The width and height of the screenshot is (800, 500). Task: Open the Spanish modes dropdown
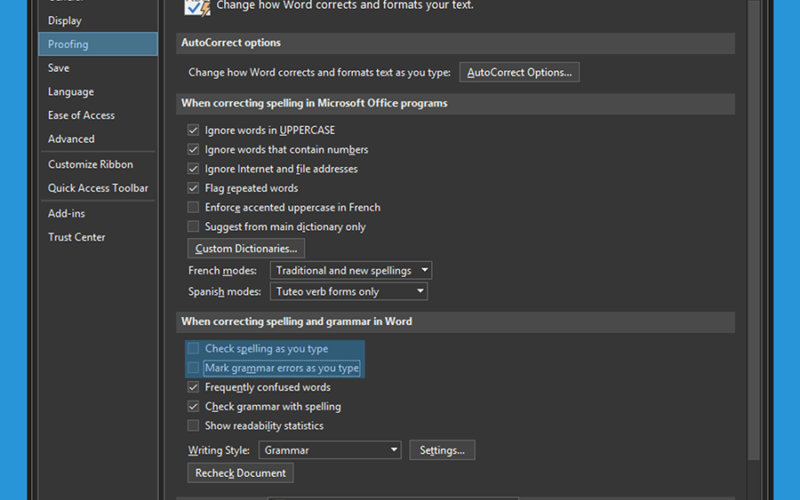[348, 291]
